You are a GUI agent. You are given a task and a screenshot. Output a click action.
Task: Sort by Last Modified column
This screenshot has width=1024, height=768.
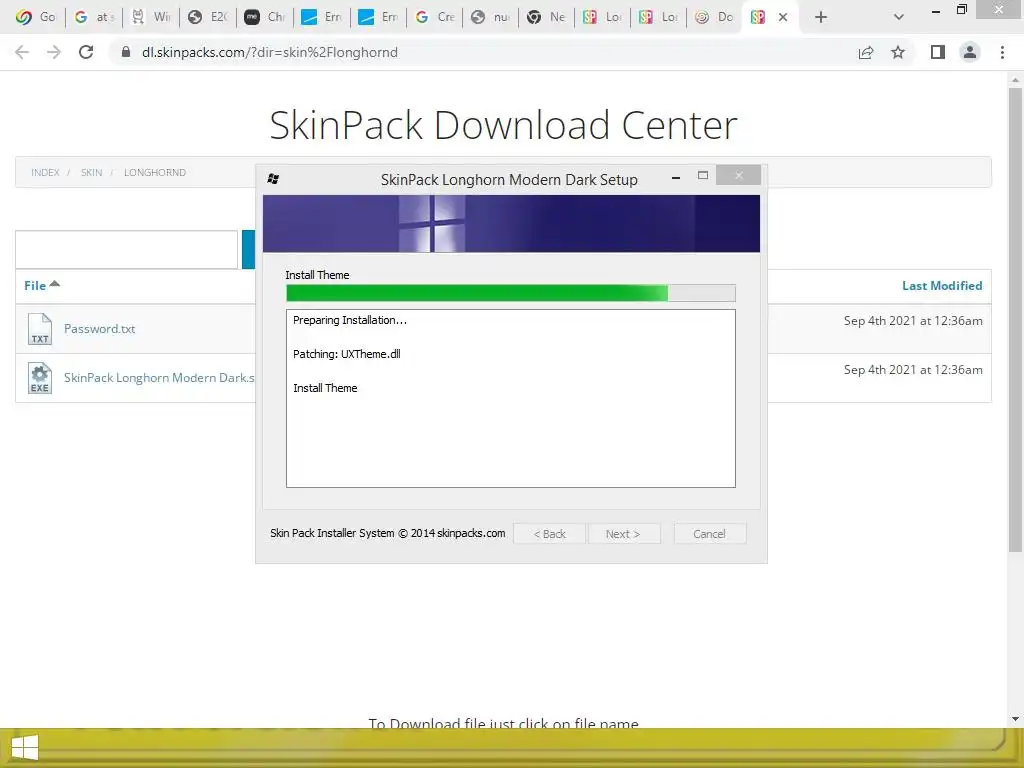pyautogui.click(x=942, y=285)
